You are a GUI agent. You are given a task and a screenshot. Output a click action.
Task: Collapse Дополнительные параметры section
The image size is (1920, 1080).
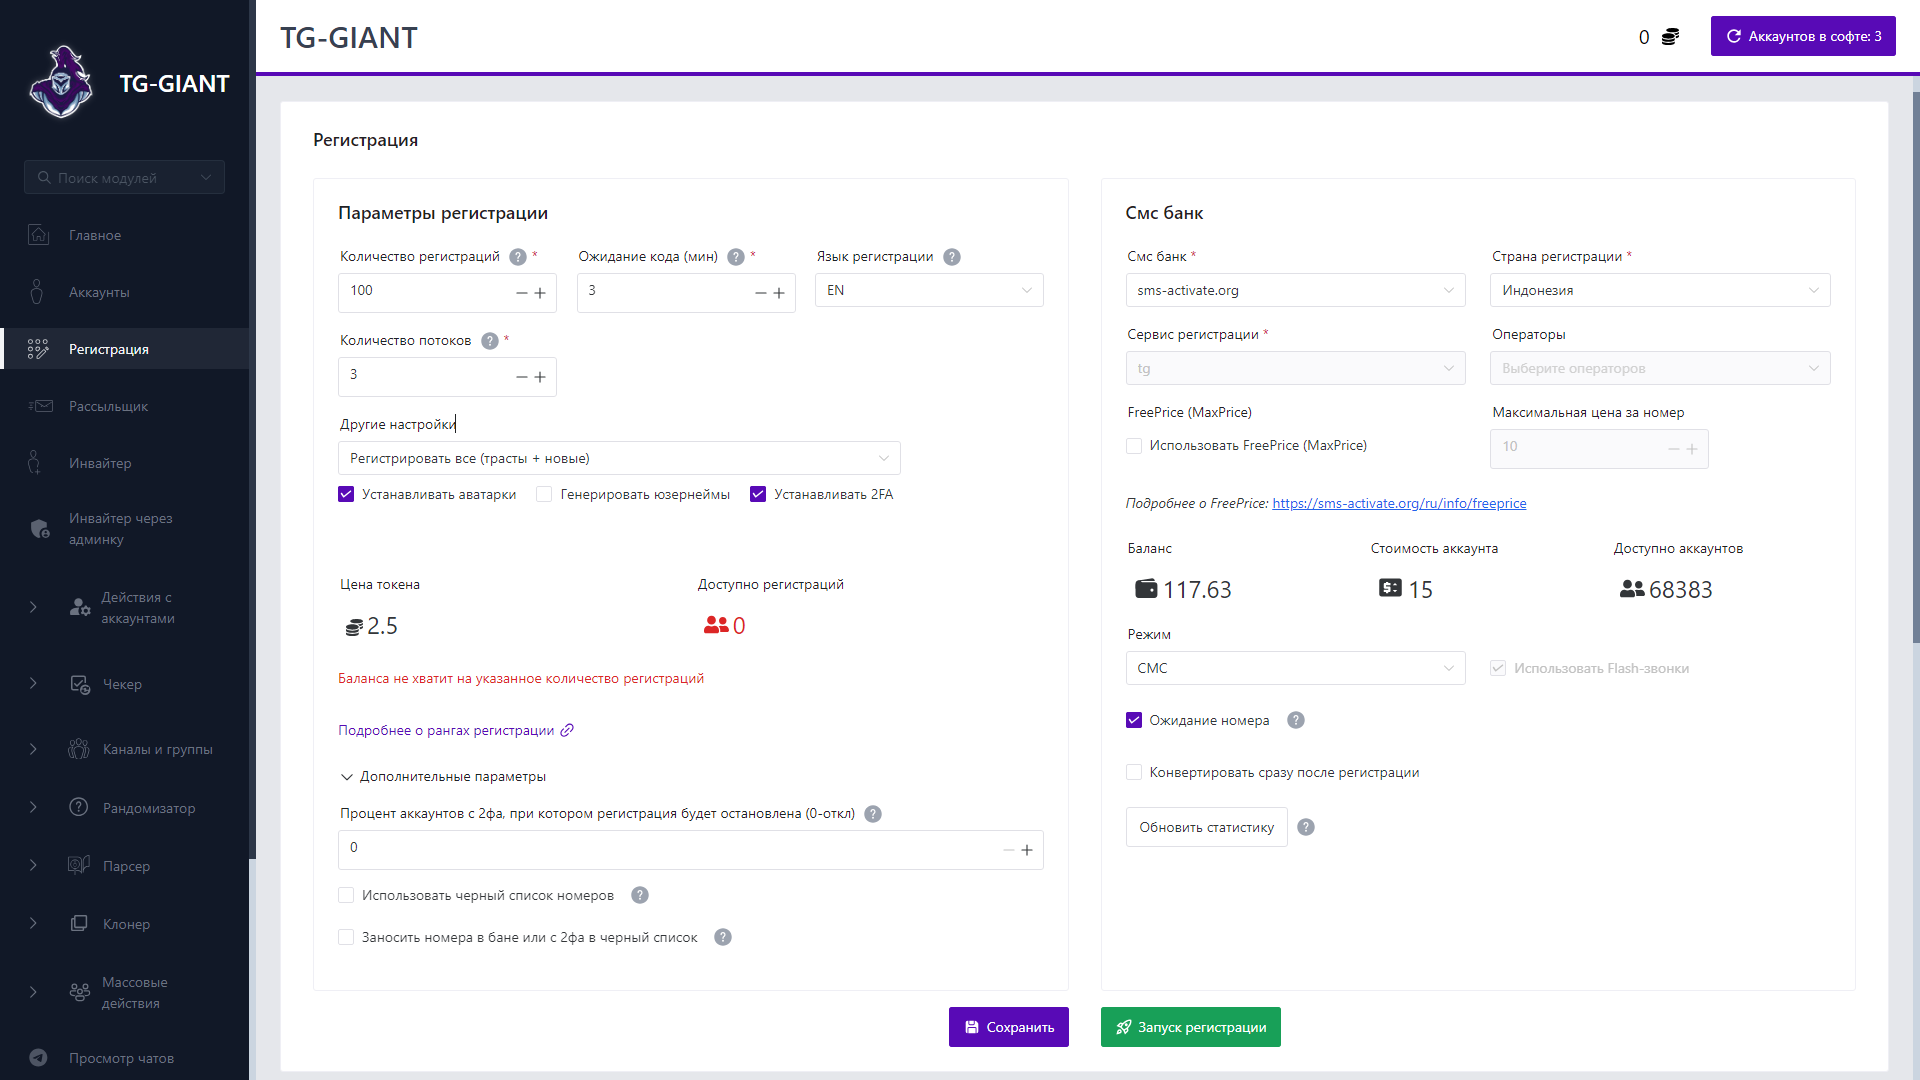coord(443,777)
